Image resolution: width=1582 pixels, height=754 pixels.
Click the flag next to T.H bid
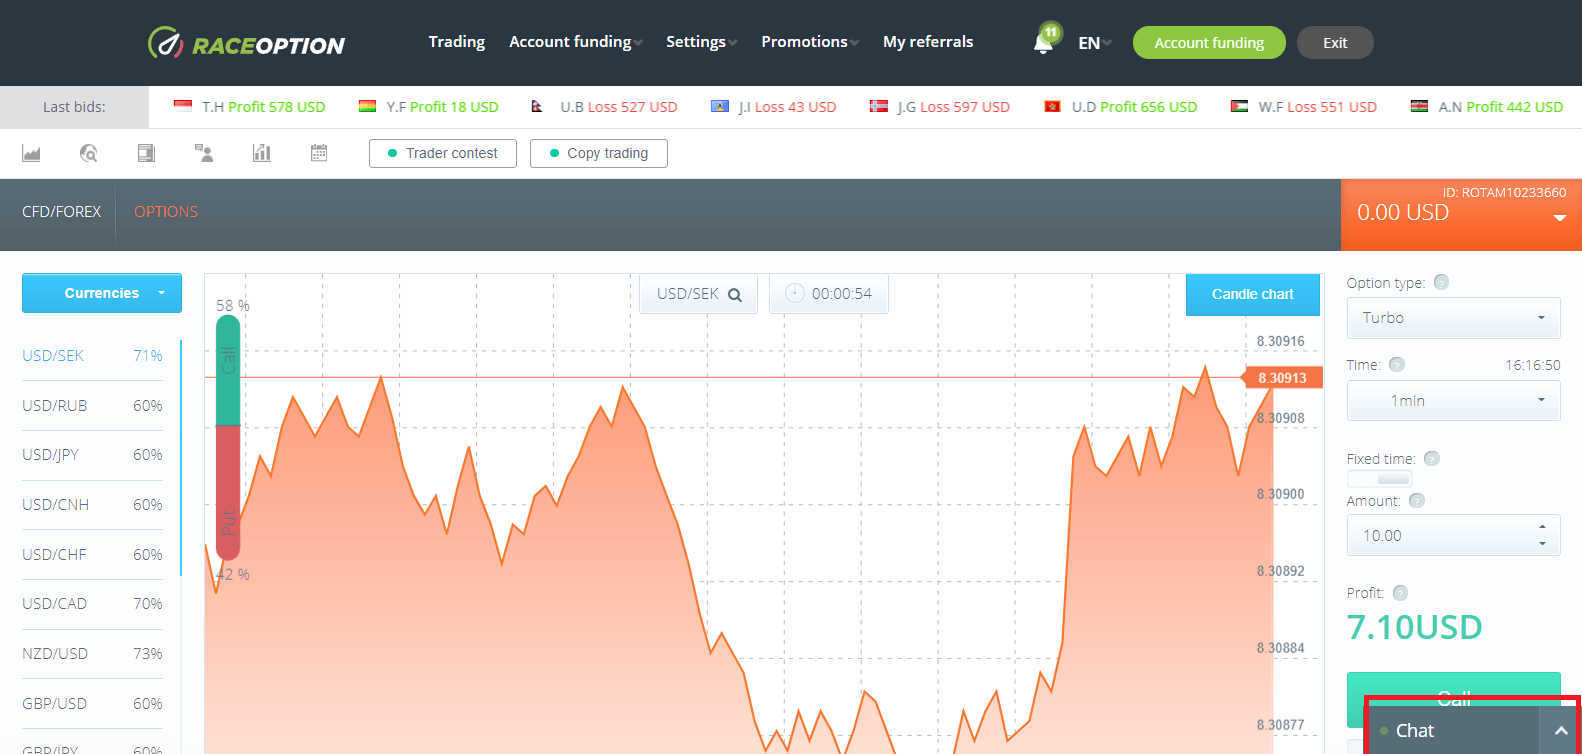point(182,106)
